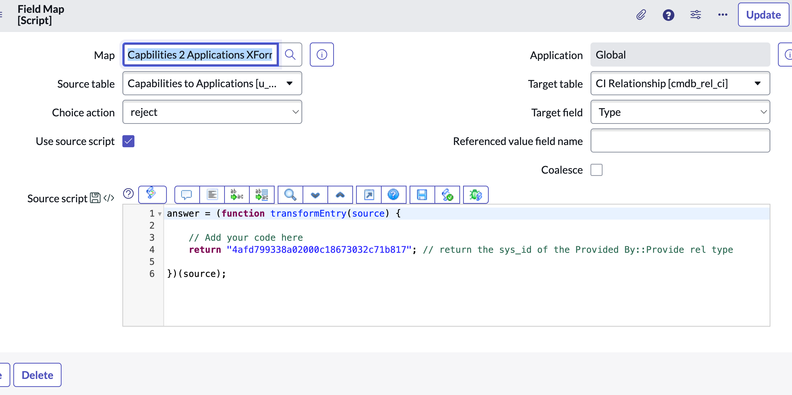Click the '})(source);' line in editor
Image resolution: width=792 pixels, height=395 pixels.
196,273
